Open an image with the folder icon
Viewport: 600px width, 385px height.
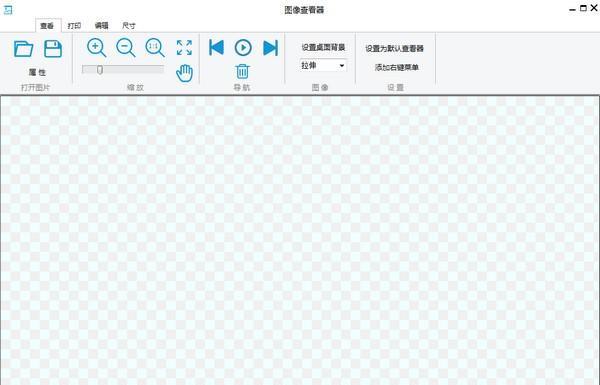pyautogui.click(x=23, y=49)
